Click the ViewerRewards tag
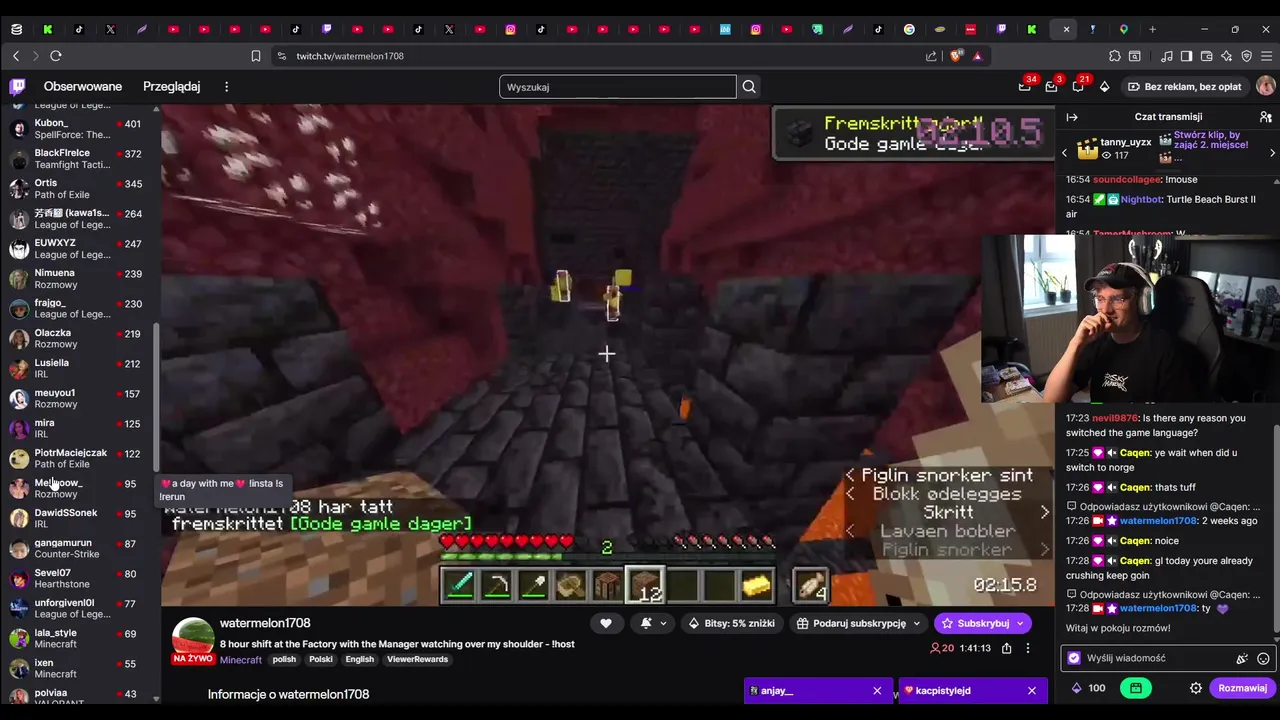 click(417, 660)
